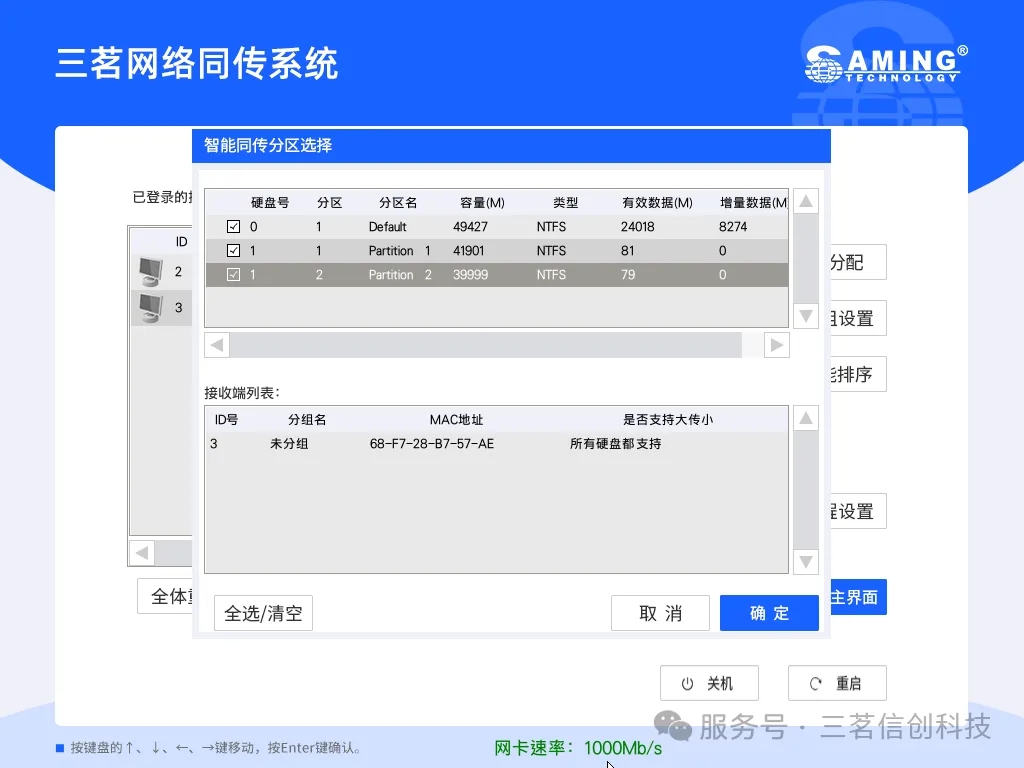Click computer icon for client ID 3
1024x768 pixels.
tap(150, 307)
